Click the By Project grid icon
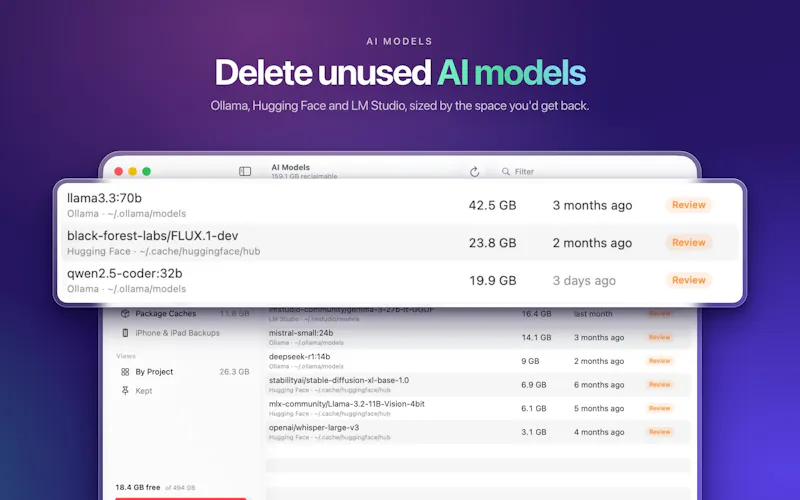This screenshot has height=500, width=800. [x=125, y=372]
